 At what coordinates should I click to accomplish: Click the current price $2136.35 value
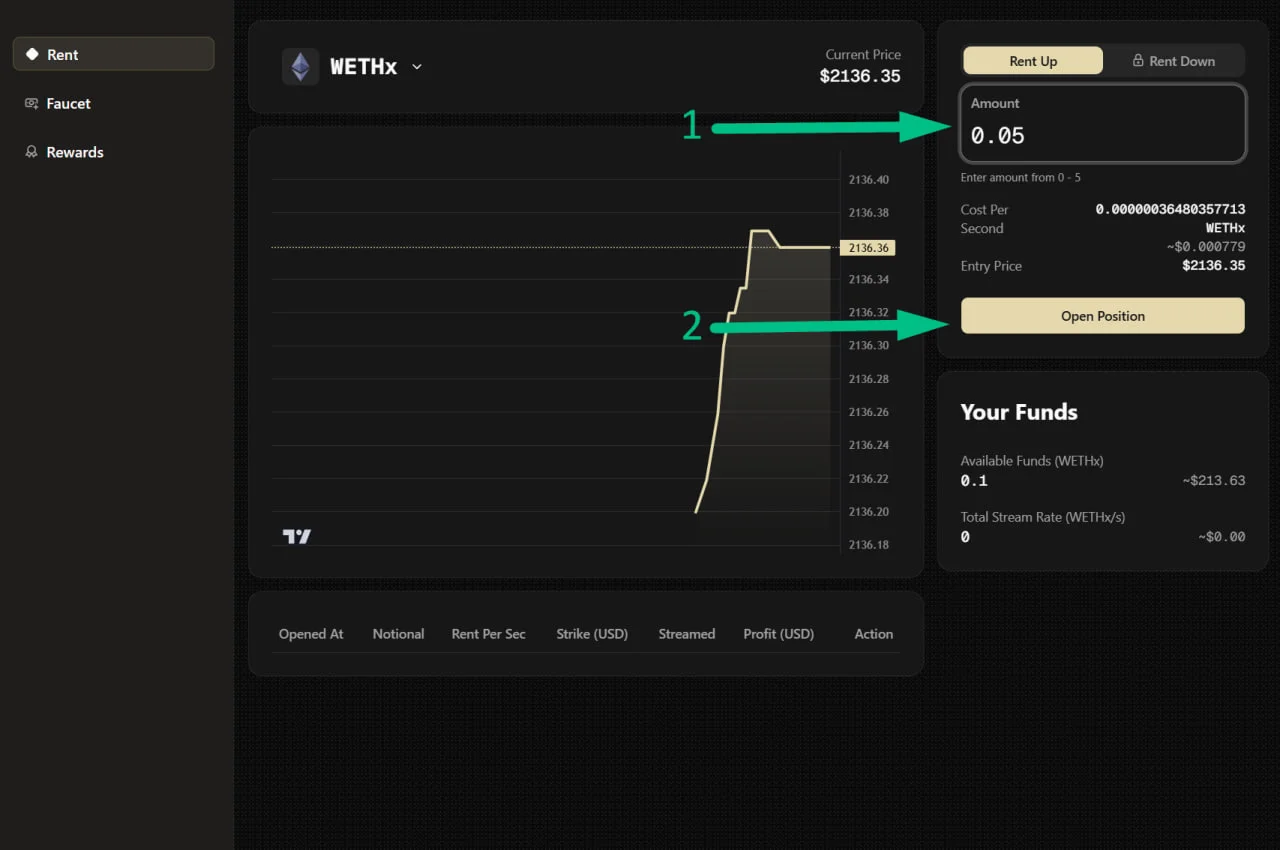[860, 76]
